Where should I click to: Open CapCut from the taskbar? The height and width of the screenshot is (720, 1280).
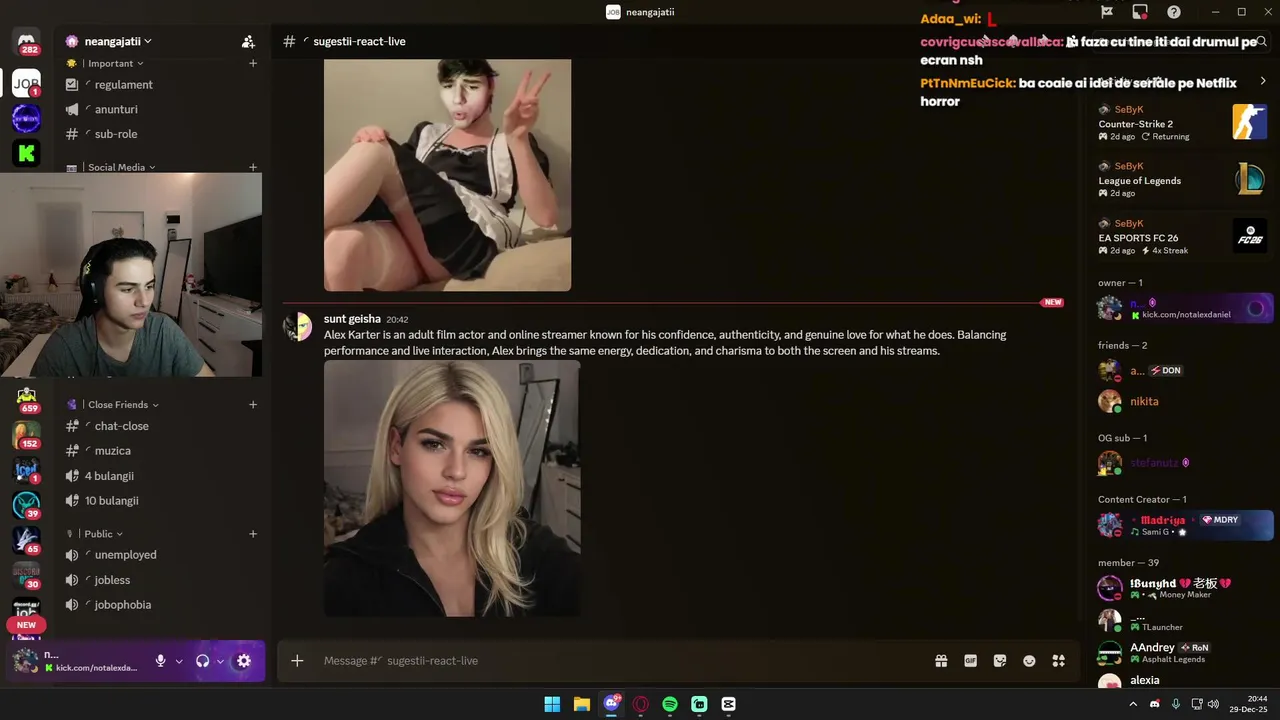[x=728, y=704]
